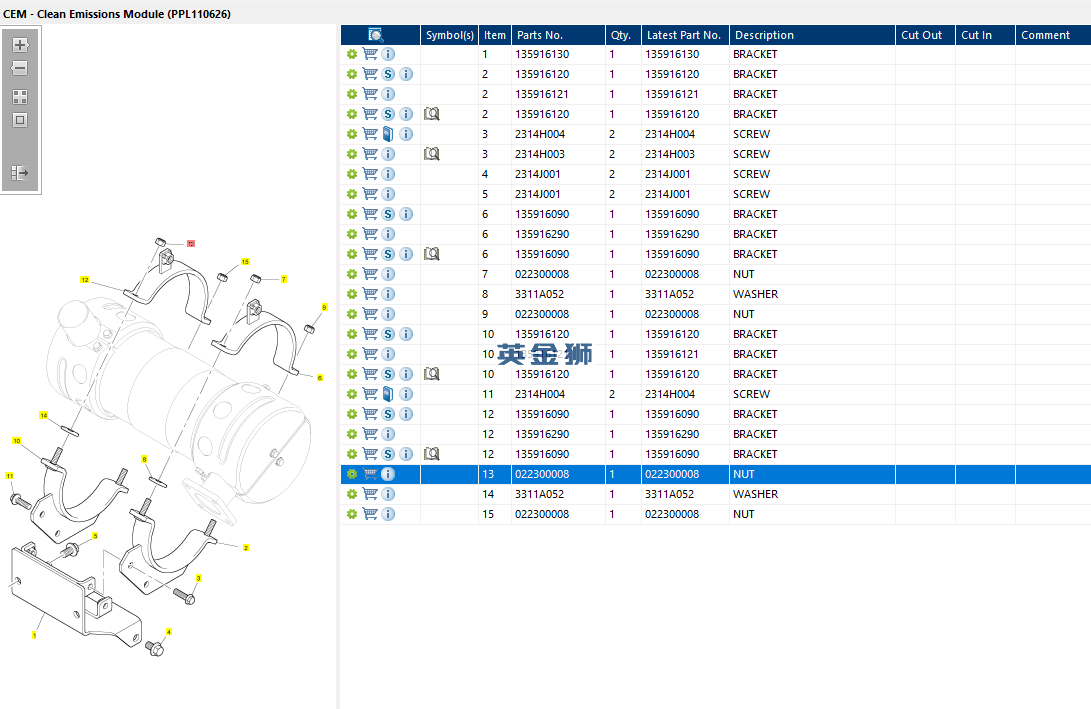This screenshot has height=709, width=1091.
Task: Click blue book icon in item 3 row
Action: tap(388, 134)
